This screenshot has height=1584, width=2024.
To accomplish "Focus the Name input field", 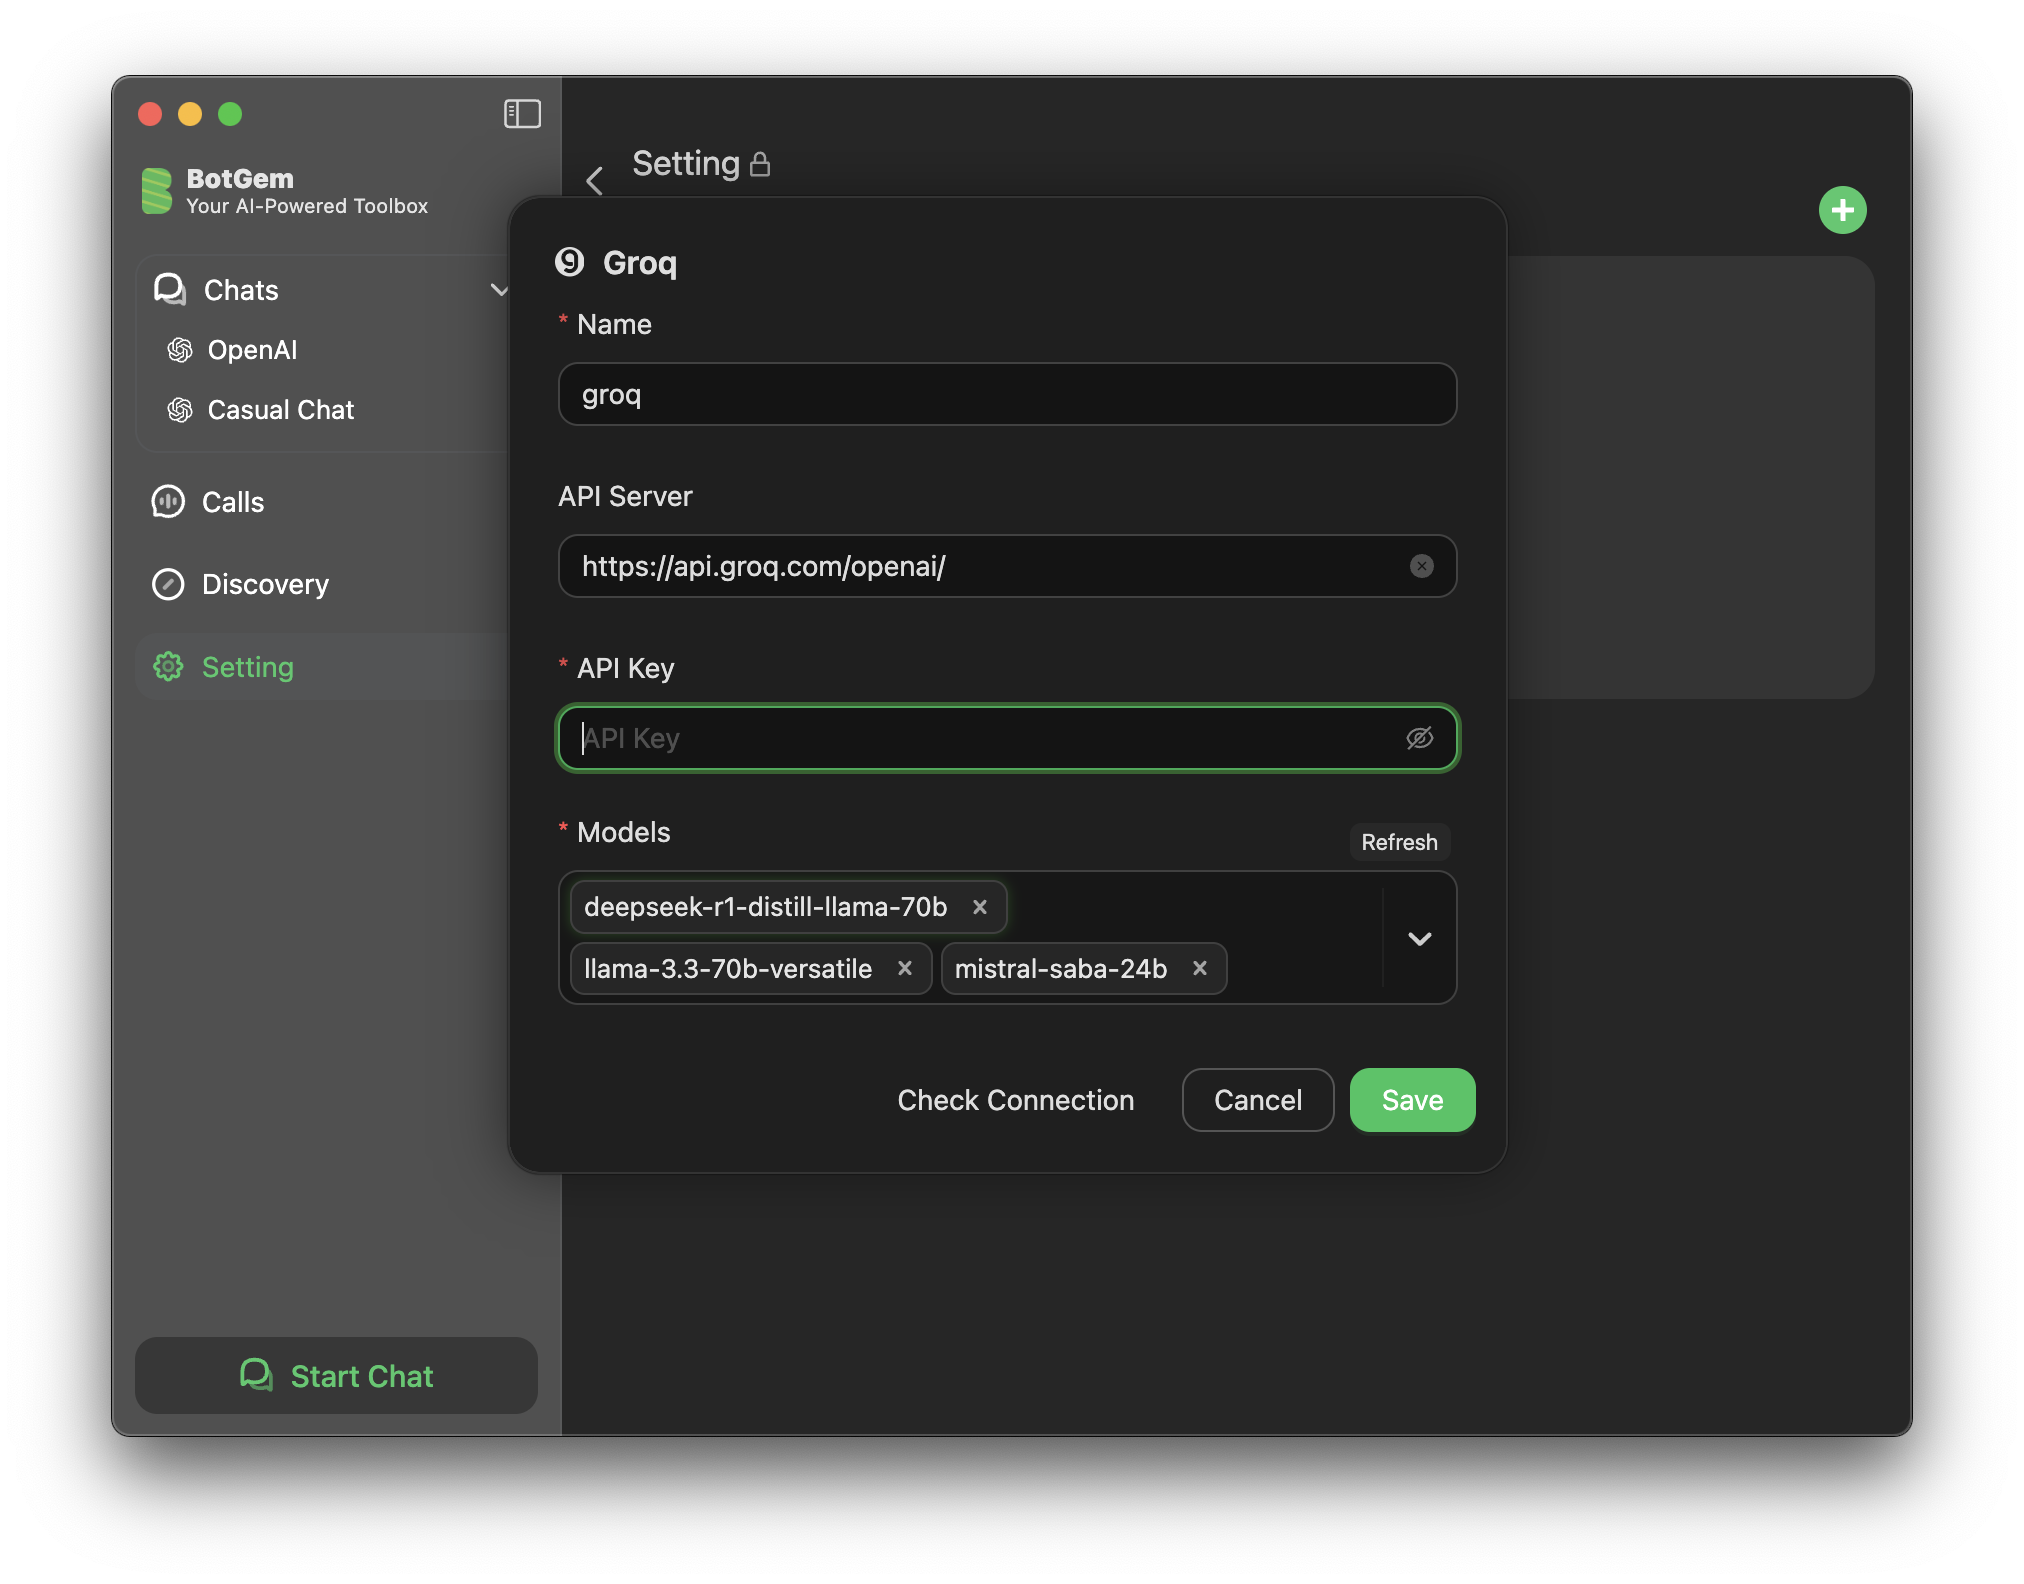I will click(x=1007, y=394).
